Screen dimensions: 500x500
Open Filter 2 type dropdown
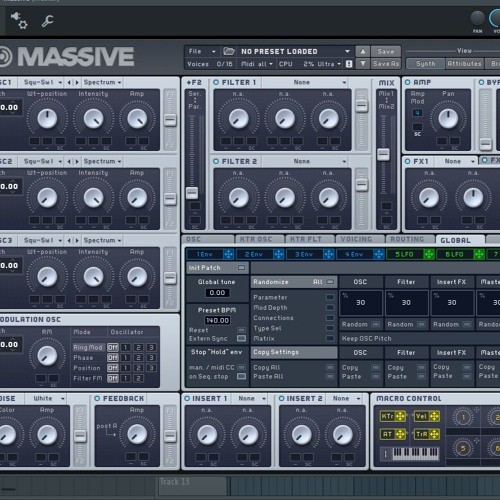305,161
